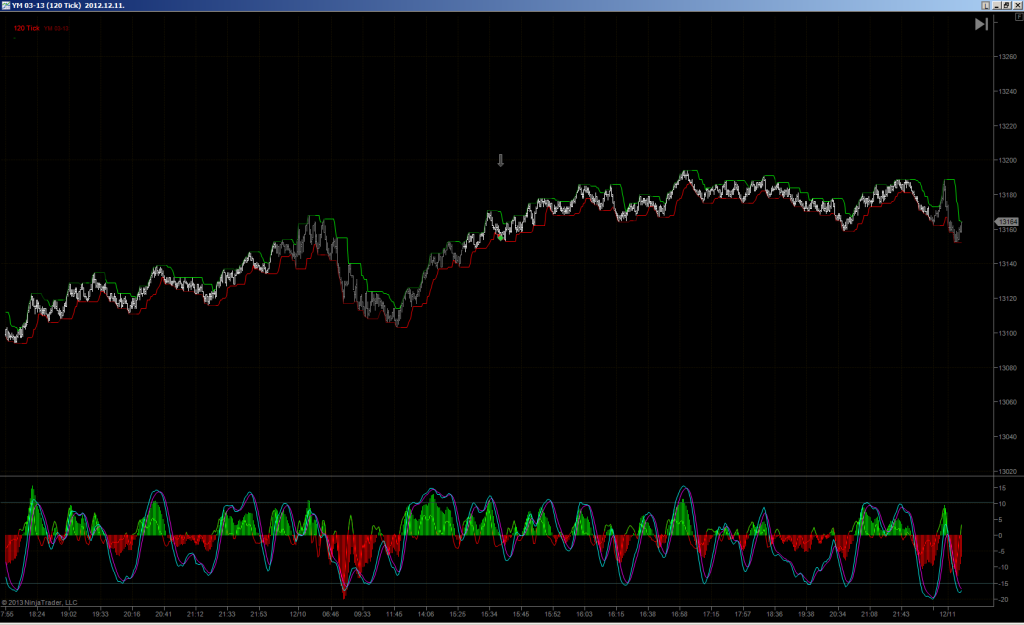The height and width of the screenshot is (625, 1024).
Task: Click the 13260 price axis label
Action: click(x=1007, y=57)
